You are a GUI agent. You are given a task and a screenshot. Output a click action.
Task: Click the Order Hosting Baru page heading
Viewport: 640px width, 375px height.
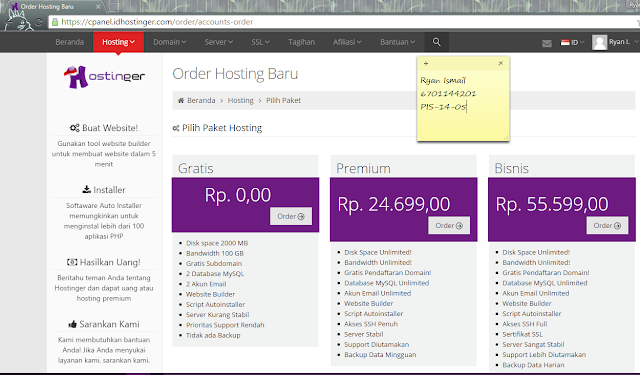coord(235,74)
